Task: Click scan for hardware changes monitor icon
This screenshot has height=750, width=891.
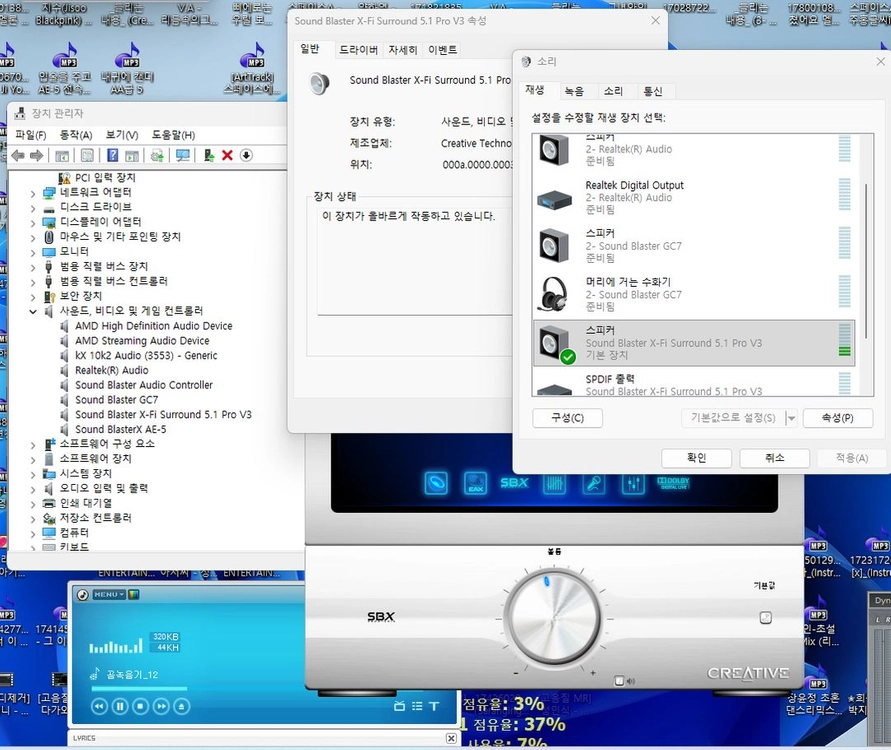Action: tap(183, 155)
